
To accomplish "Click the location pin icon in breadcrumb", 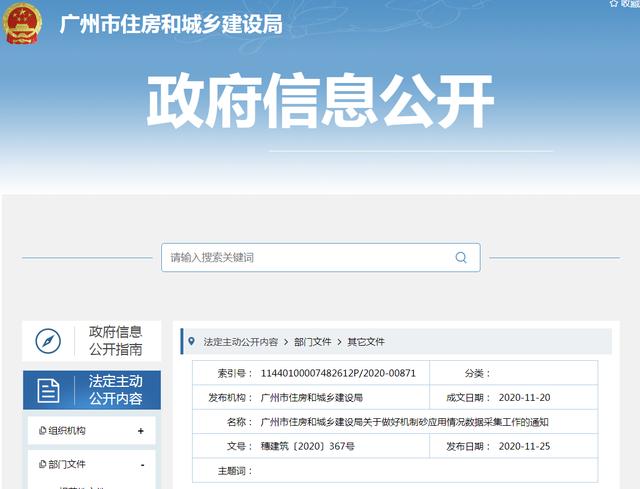I will pos(191,341).
